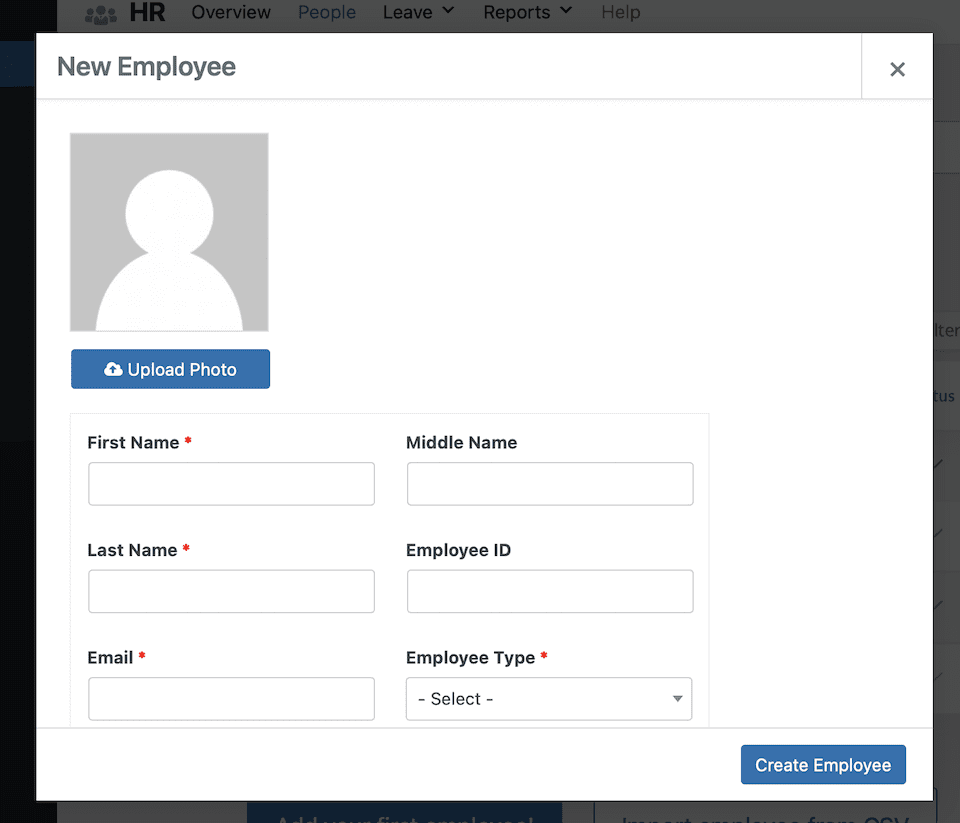Expand the Leave dropdown menu
960x823 pixels.
click(418, 13)
